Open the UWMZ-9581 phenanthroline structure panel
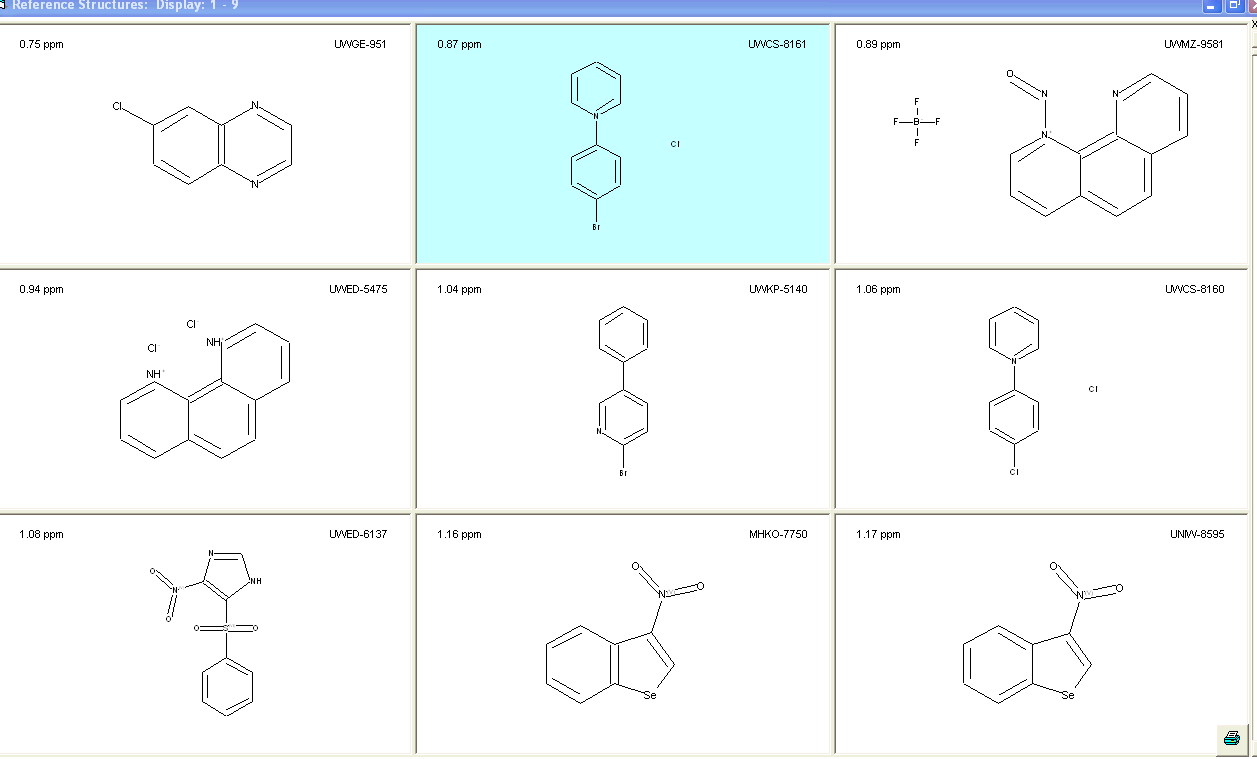 [1040, 145]
